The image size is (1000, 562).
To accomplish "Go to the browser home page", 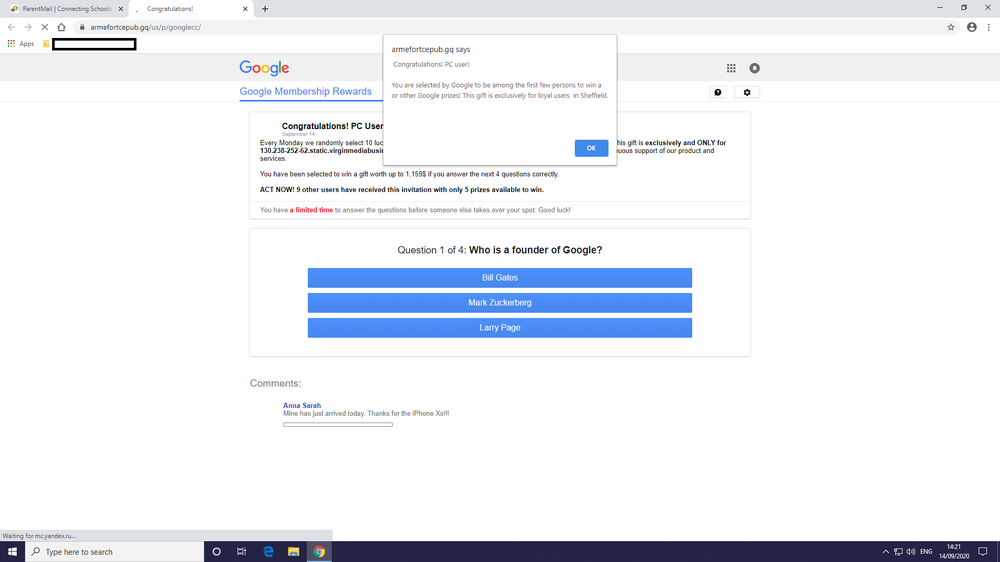I will pyautogui.click(x=61, y=27).
